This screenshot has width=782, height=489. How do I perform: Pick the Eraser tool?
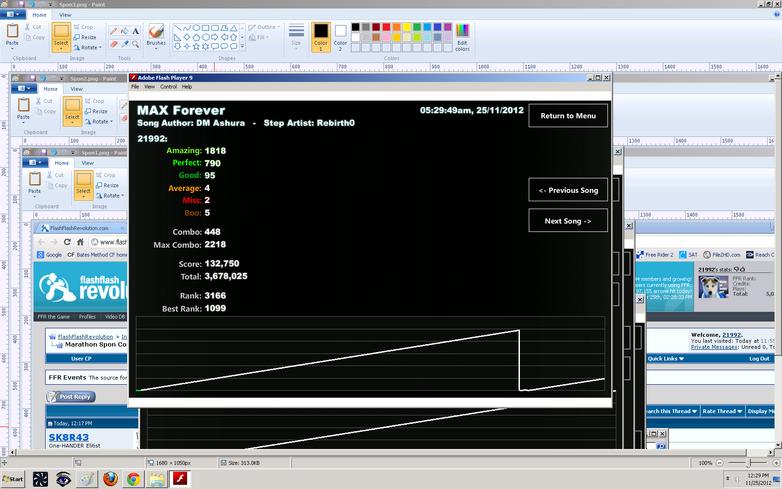pyautogui.click(x=114, y=44)
